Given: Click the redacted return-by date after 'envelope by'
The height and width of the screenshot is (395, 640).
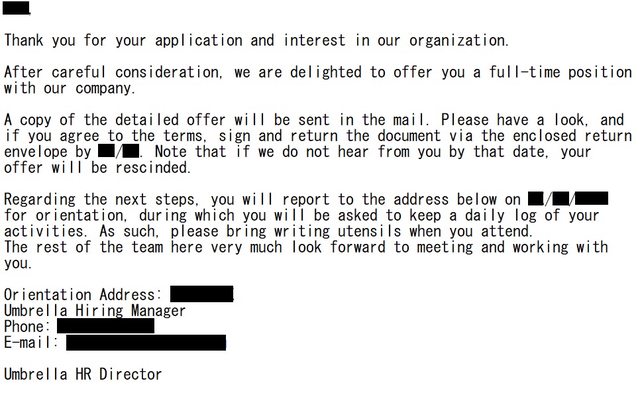Looking at the screenshot, I should [x=119, y=151].
